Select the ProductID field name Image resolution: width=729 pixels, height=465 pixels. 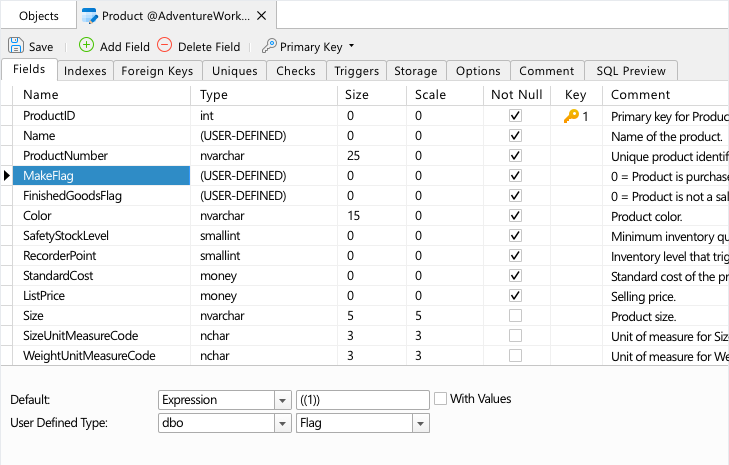49,115
